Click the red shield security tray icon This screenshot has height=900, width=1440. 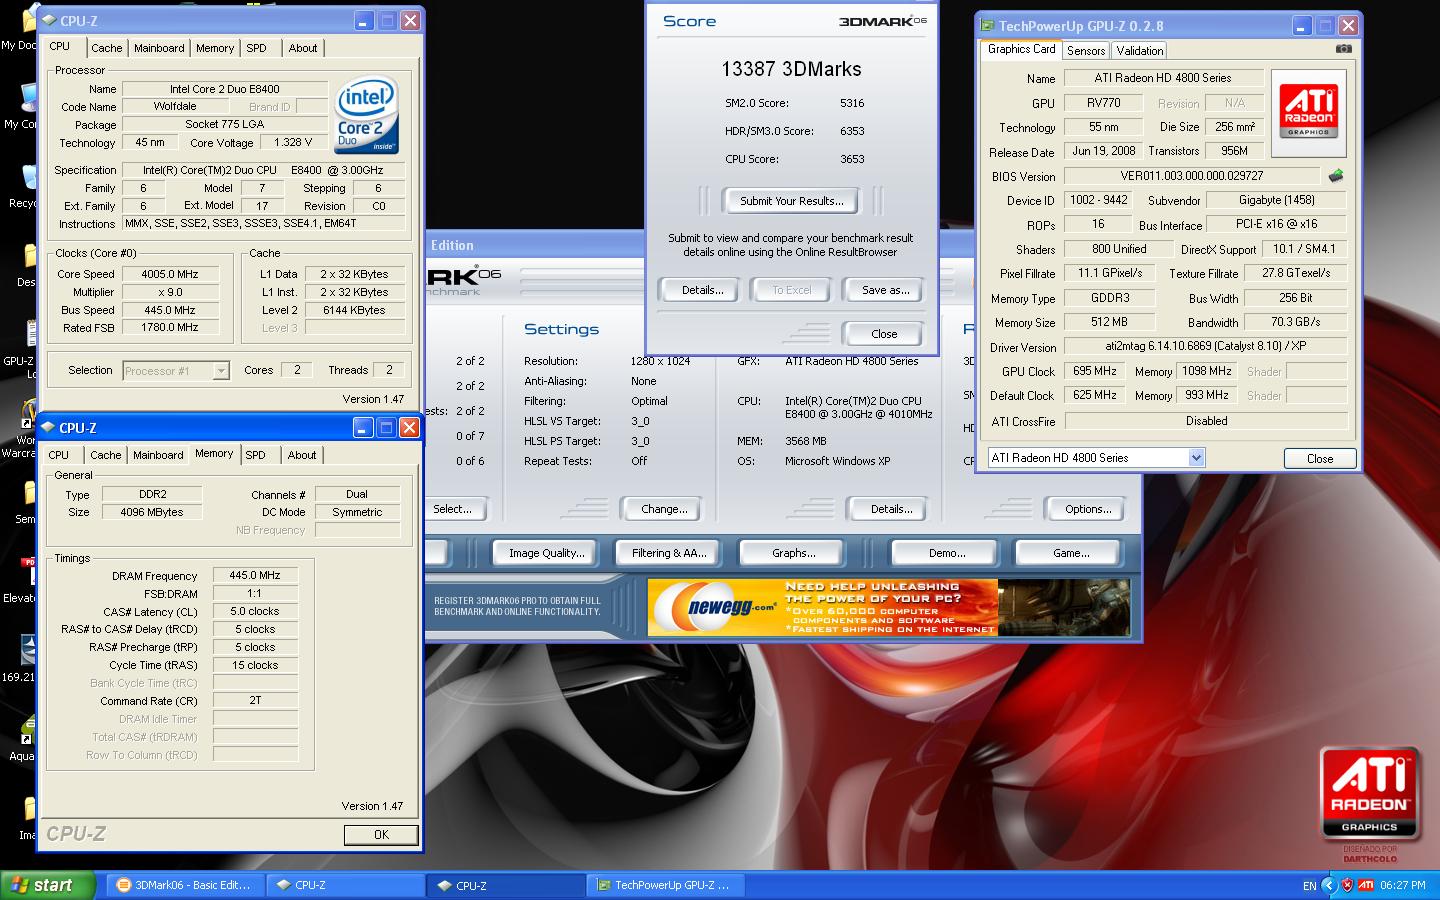(x=1347, y=885)
